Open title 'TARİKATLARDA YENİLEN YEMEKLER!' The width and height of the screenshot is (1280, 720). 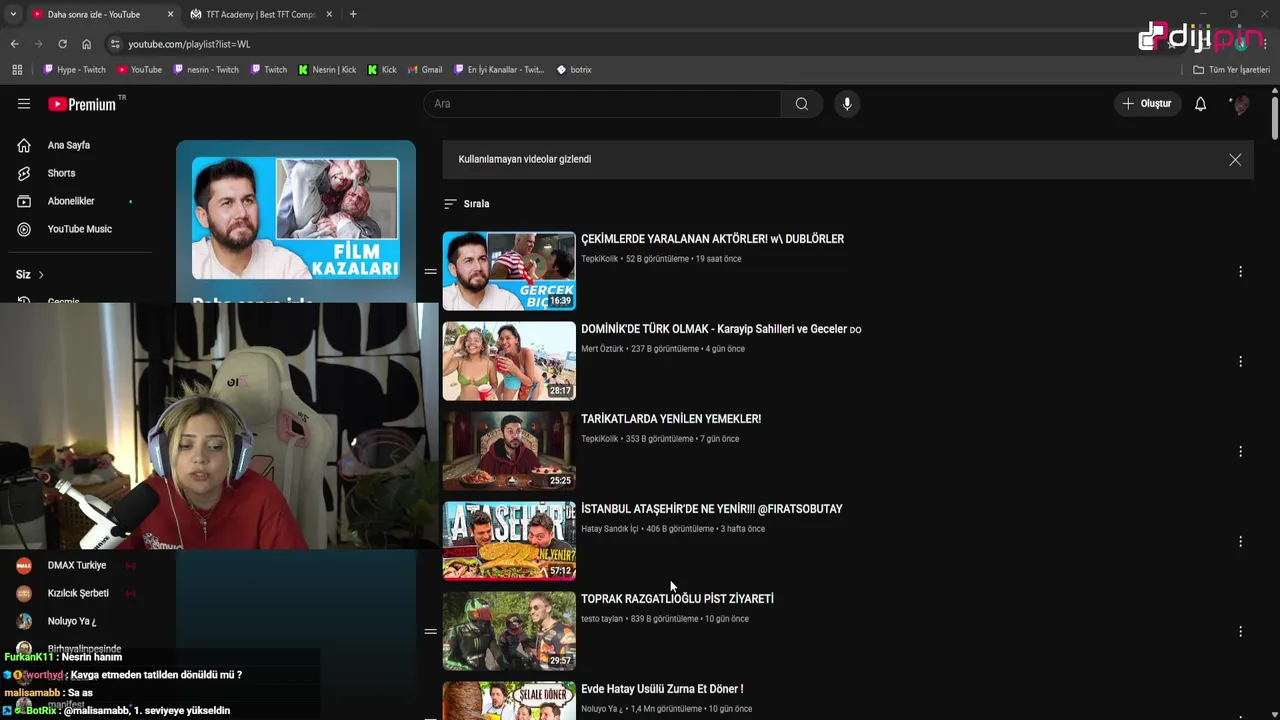point(671,419)
